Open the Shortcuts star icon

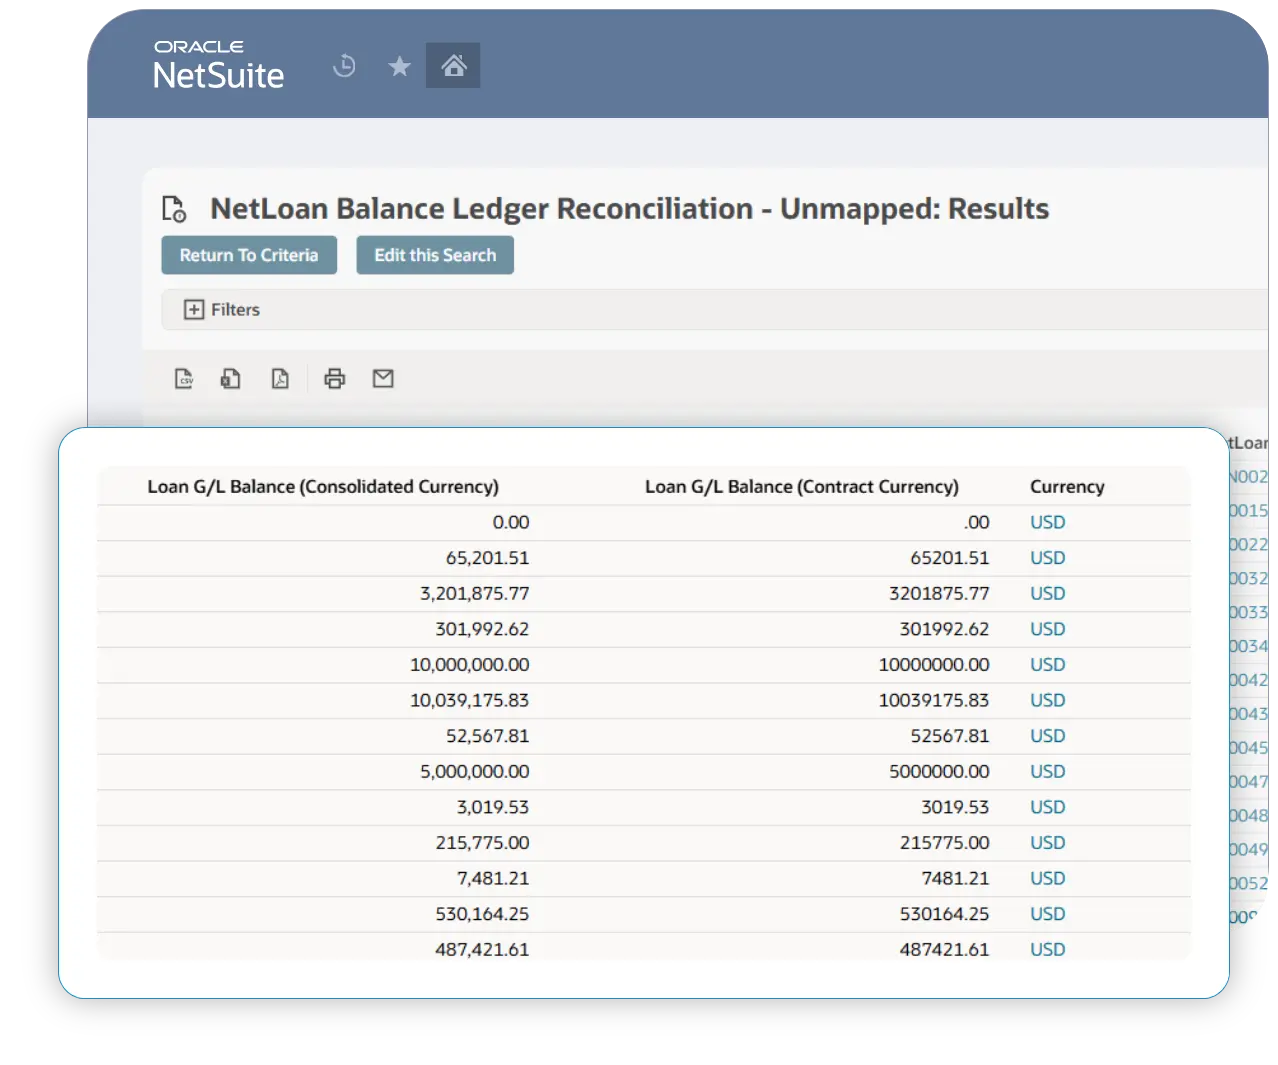coord(400,66)
